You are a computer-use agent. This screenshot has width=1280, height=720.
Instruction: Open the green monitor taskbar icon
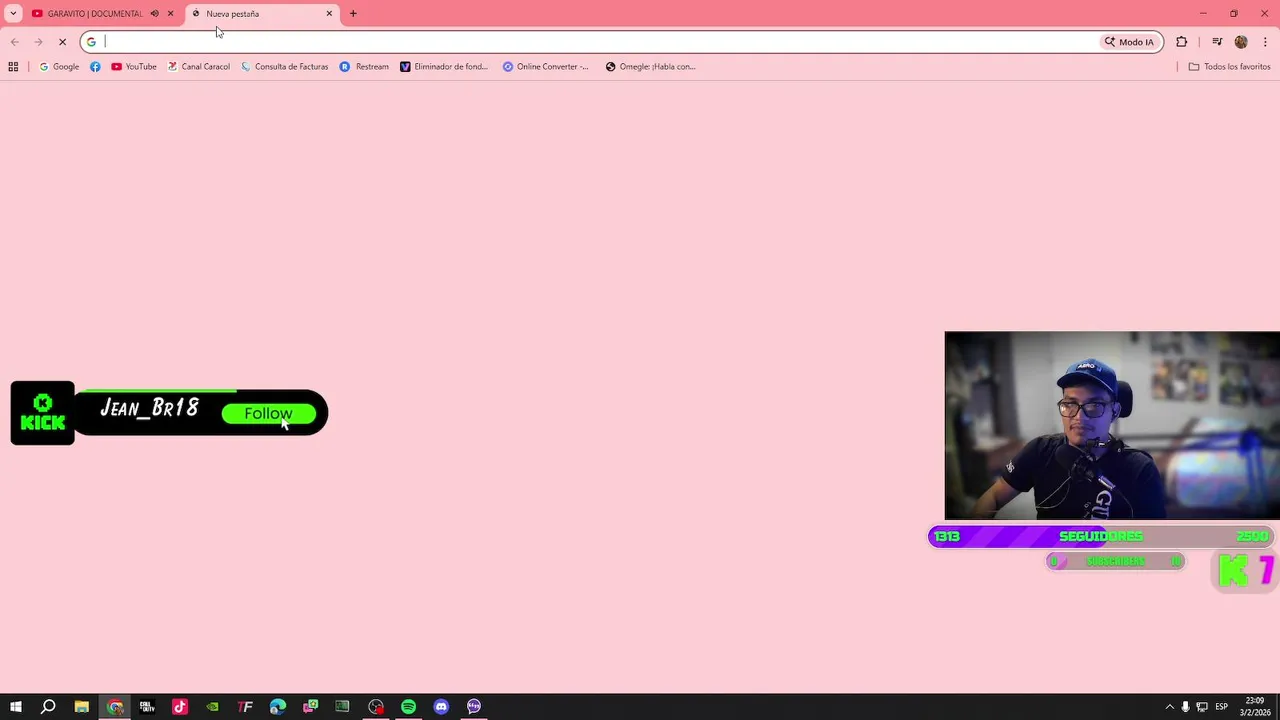point(343,707)
